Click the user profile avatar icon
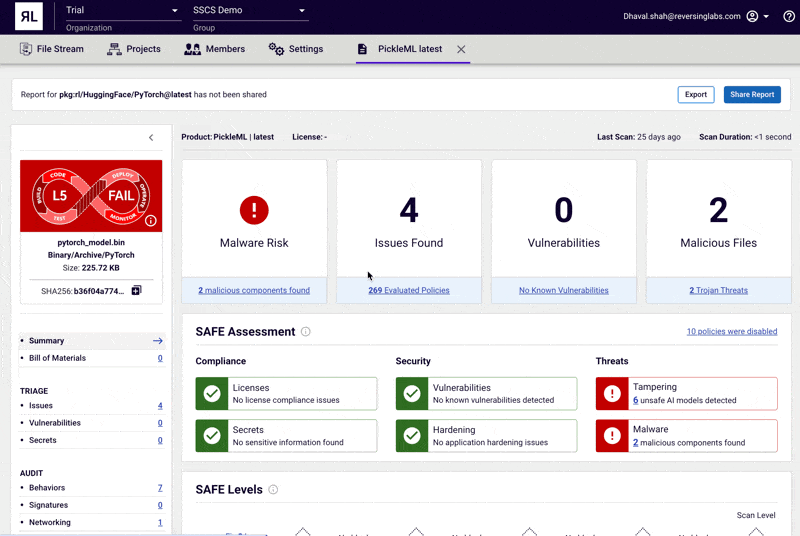This screenshot has width=800, height=536. click(x=752, y=16)
